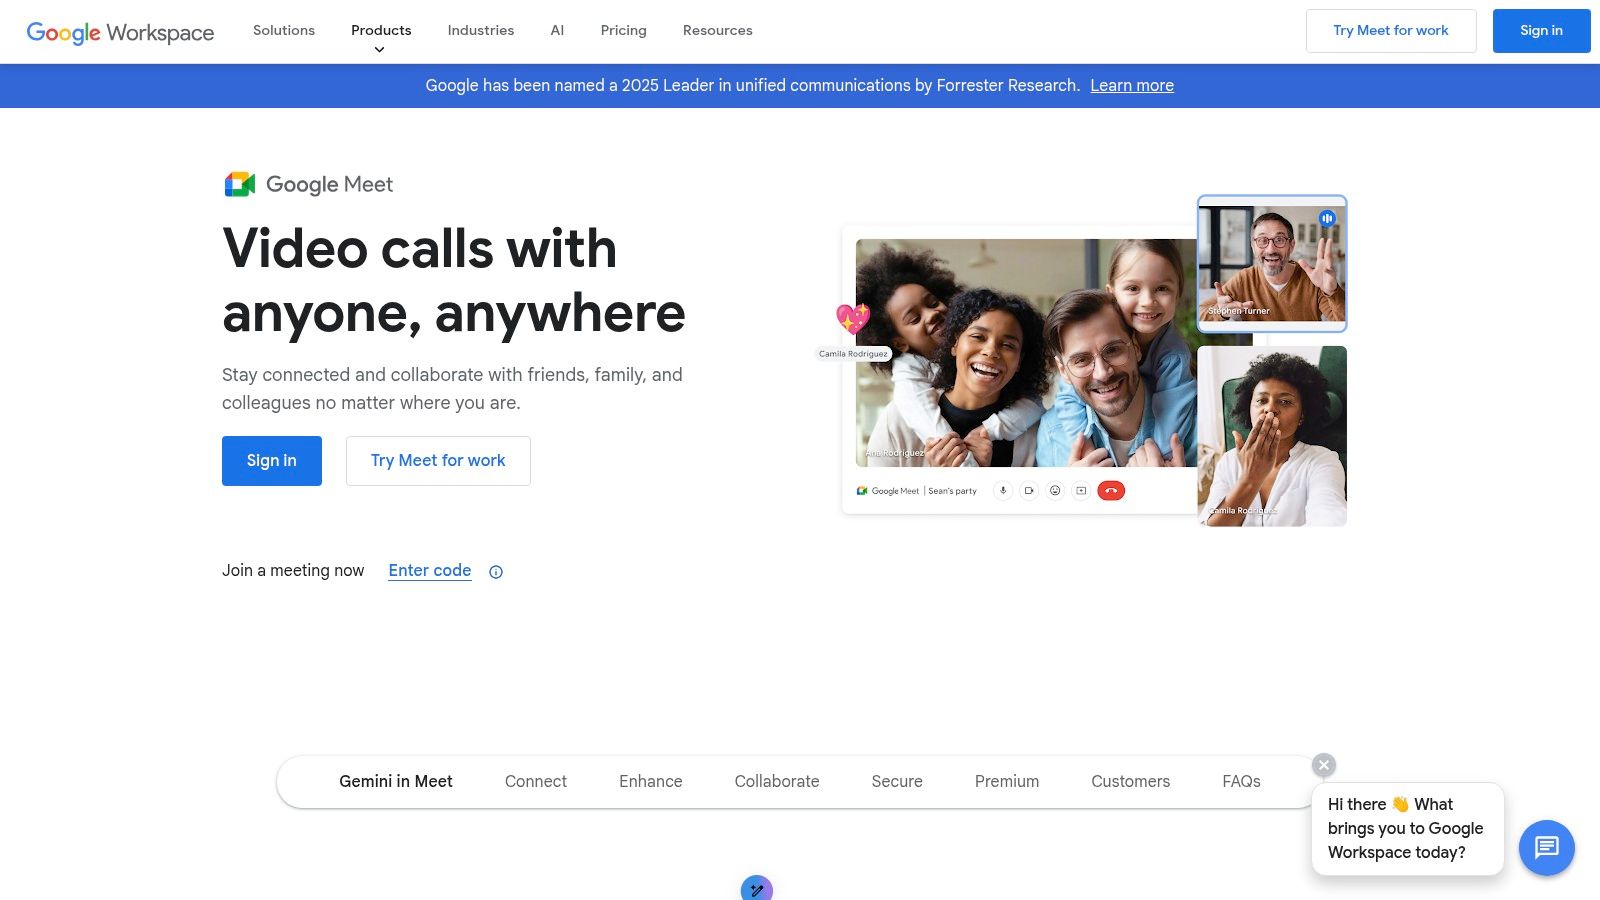Open the live chat bubble icon
Image resolution: width=1600 pixels, height=900 pixels.
pos(1546,848)
